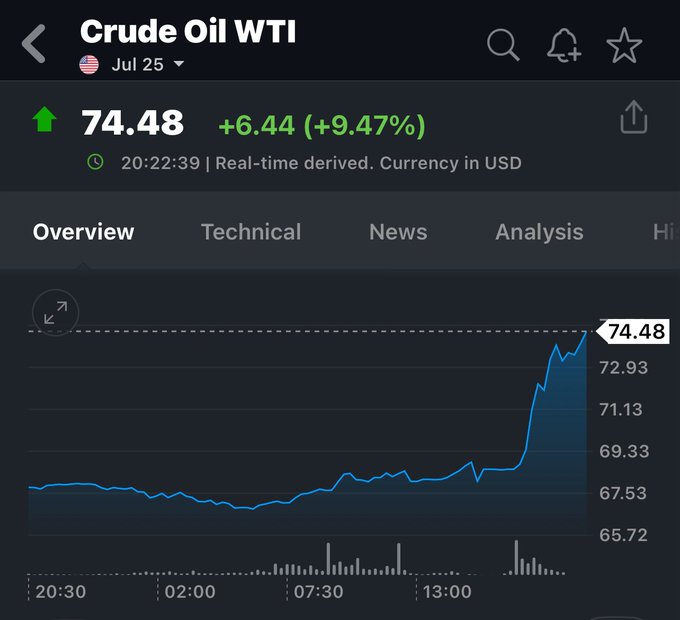The image size is (680, 620).
Task: Tap the +6.44 (+9.47%) change value
Action: point(322,125)
